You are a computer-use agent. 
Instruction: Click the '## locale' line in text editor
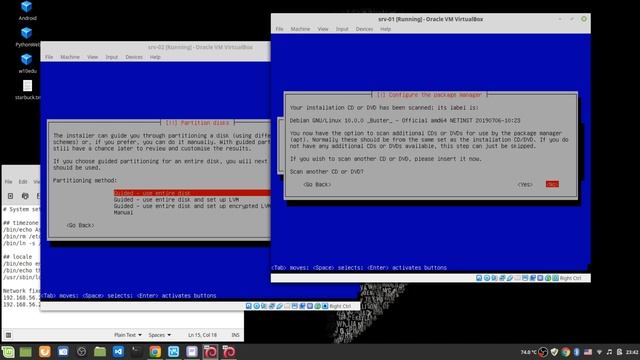[18, 257]
